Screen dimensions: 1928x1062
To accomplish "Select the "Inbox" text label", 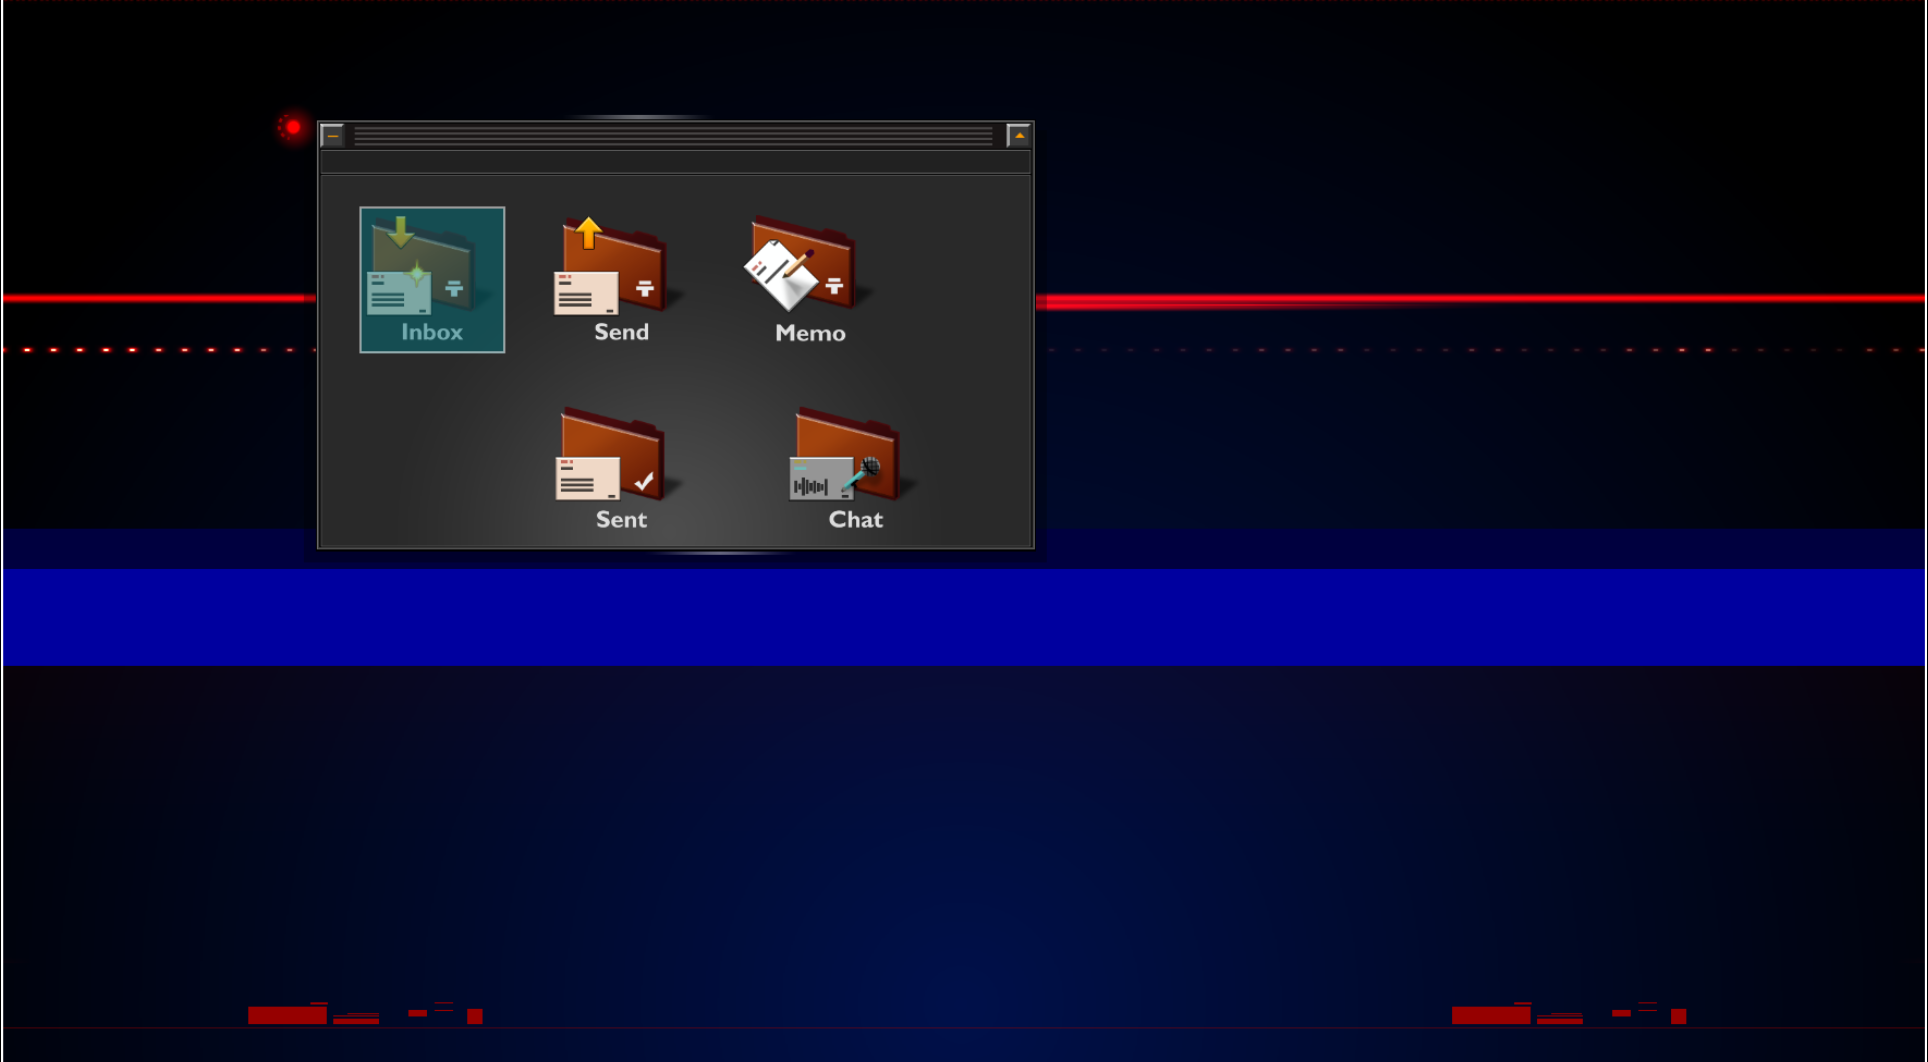I will [x=432, y=332].
